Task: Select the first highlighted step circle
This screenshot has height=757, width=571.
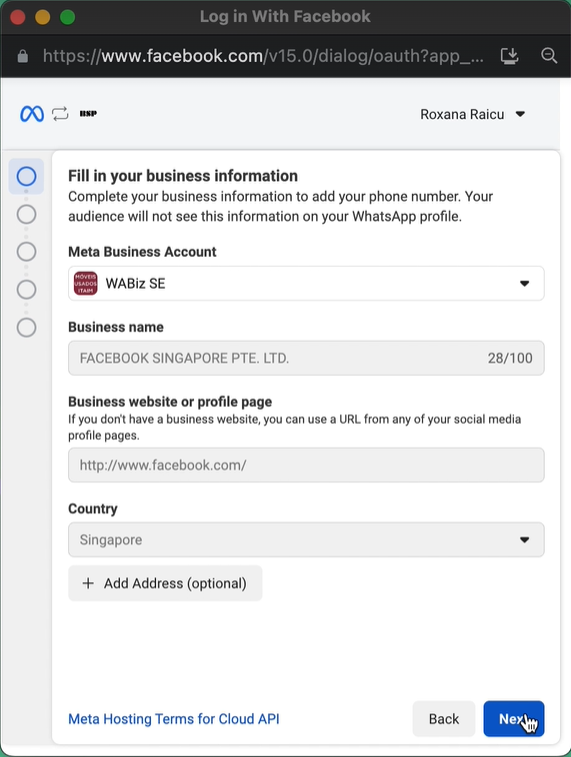Action: pos(27,176)
